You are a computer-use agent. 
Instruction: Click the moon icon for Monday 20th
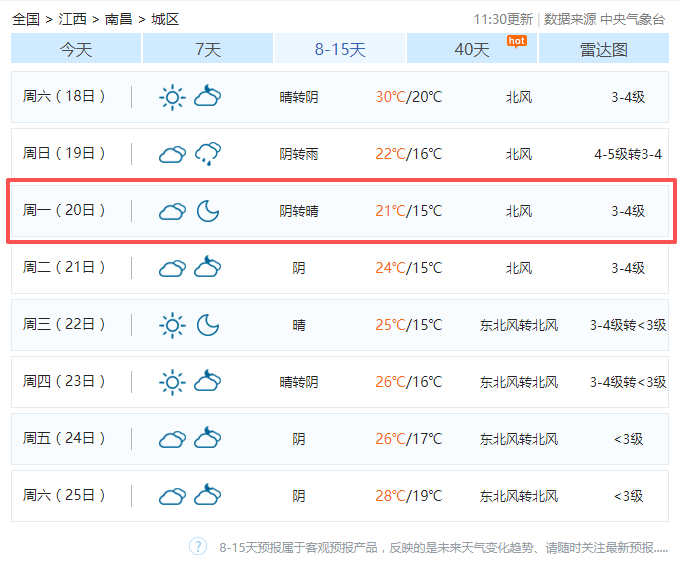coord(208,211)
